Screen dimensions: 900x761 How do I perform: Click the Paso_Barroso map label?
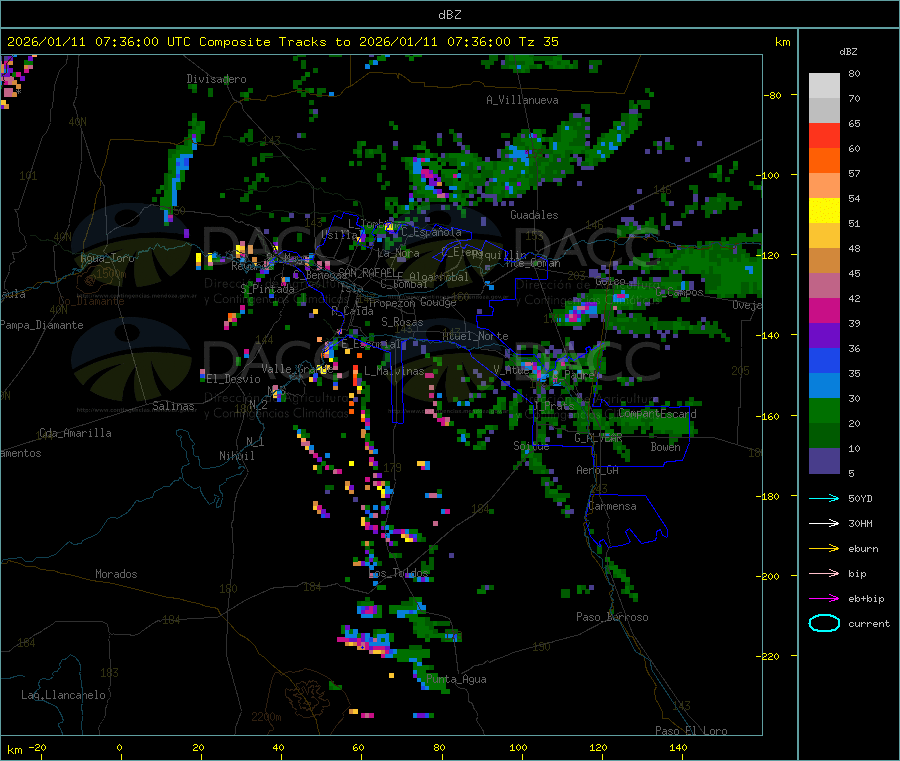coord(612,617)
